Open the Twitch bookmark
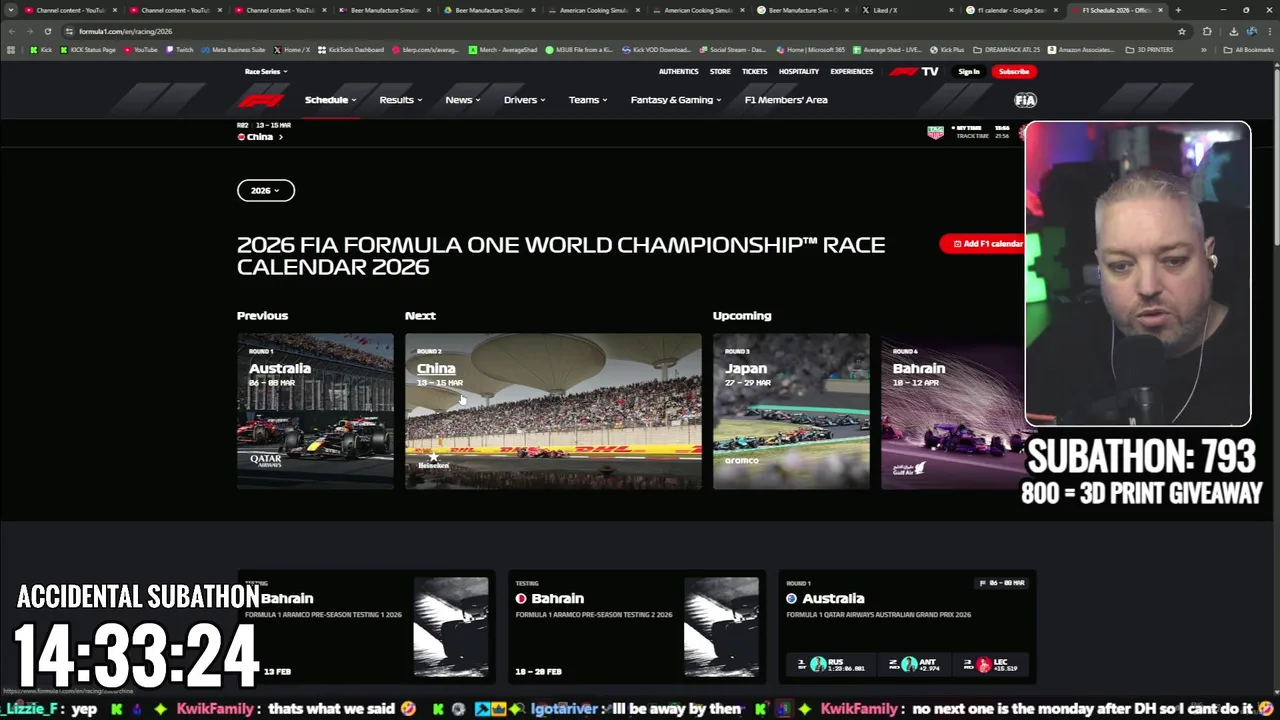This screenshot has height=720, width=1280. [179, 49]
